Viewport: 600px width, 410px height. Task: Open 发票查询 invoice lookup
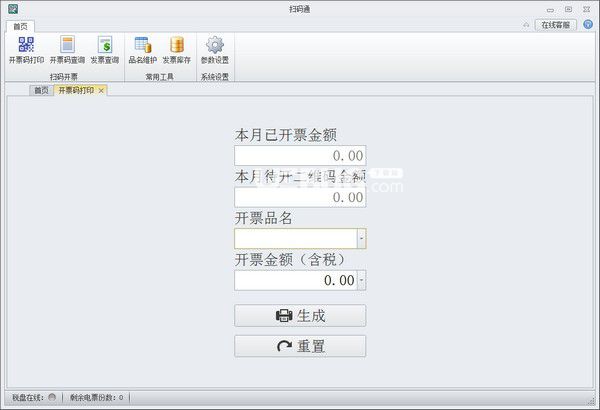tap(105, 50)
